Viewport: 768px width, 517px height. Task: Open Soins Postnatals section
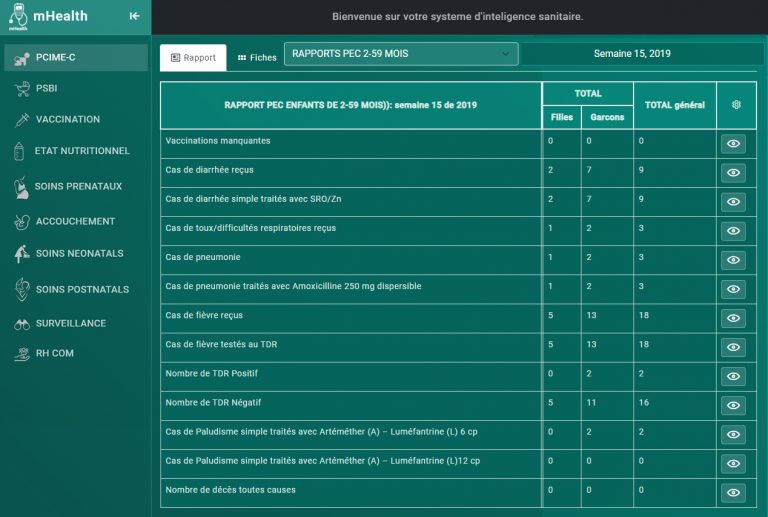click(82, 290)
